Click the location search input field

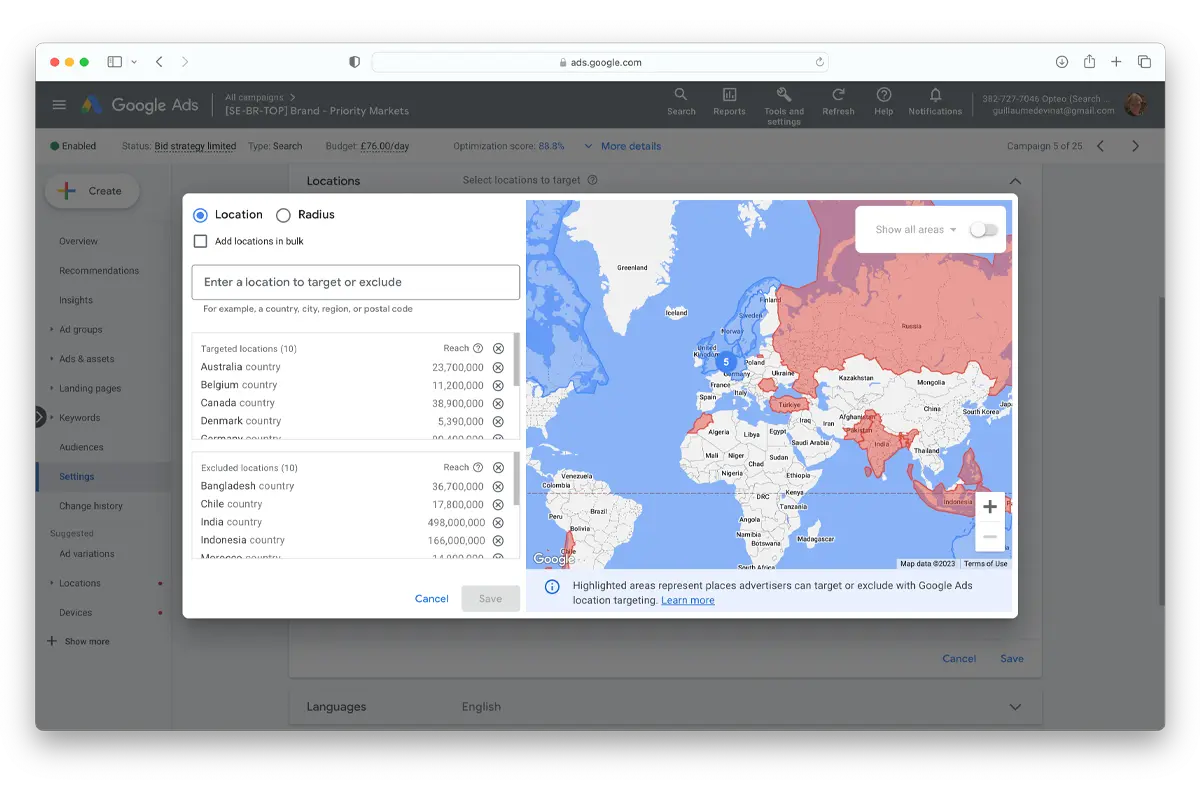(355, 282)
